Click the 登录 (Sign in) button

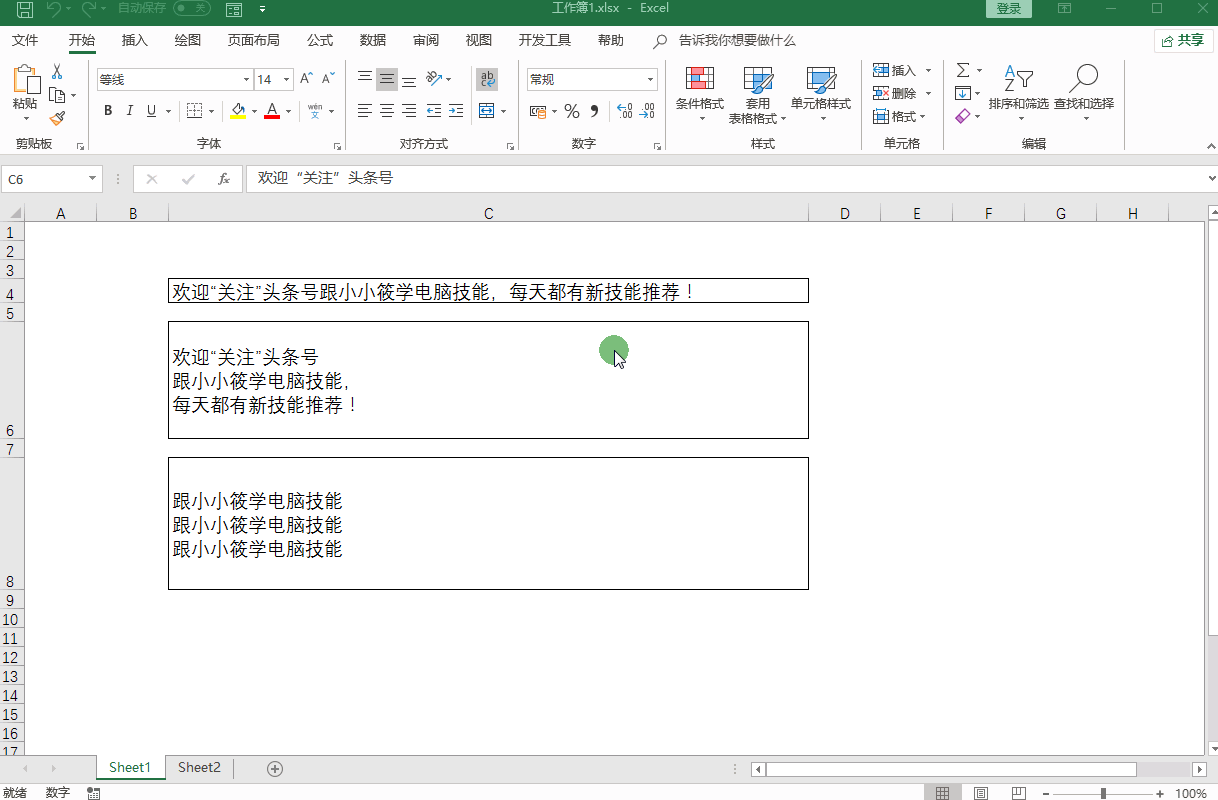pyautogui.click(x=1008, y=9)
